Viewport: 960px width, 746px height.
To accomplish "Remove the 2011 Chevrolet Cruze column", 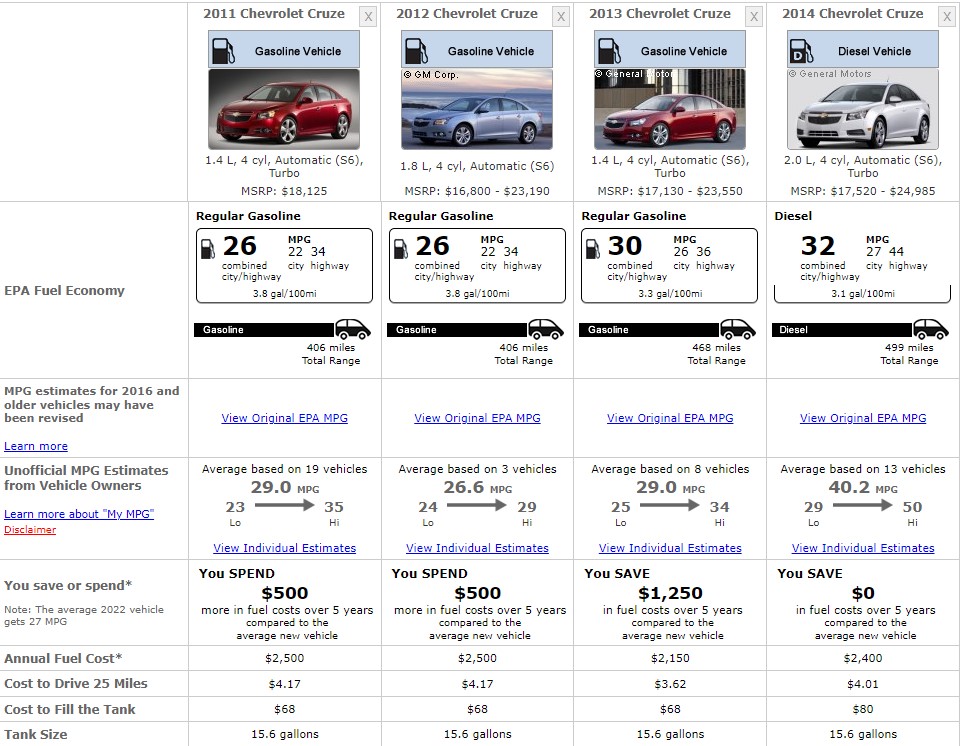I will (x=368, y=17).
